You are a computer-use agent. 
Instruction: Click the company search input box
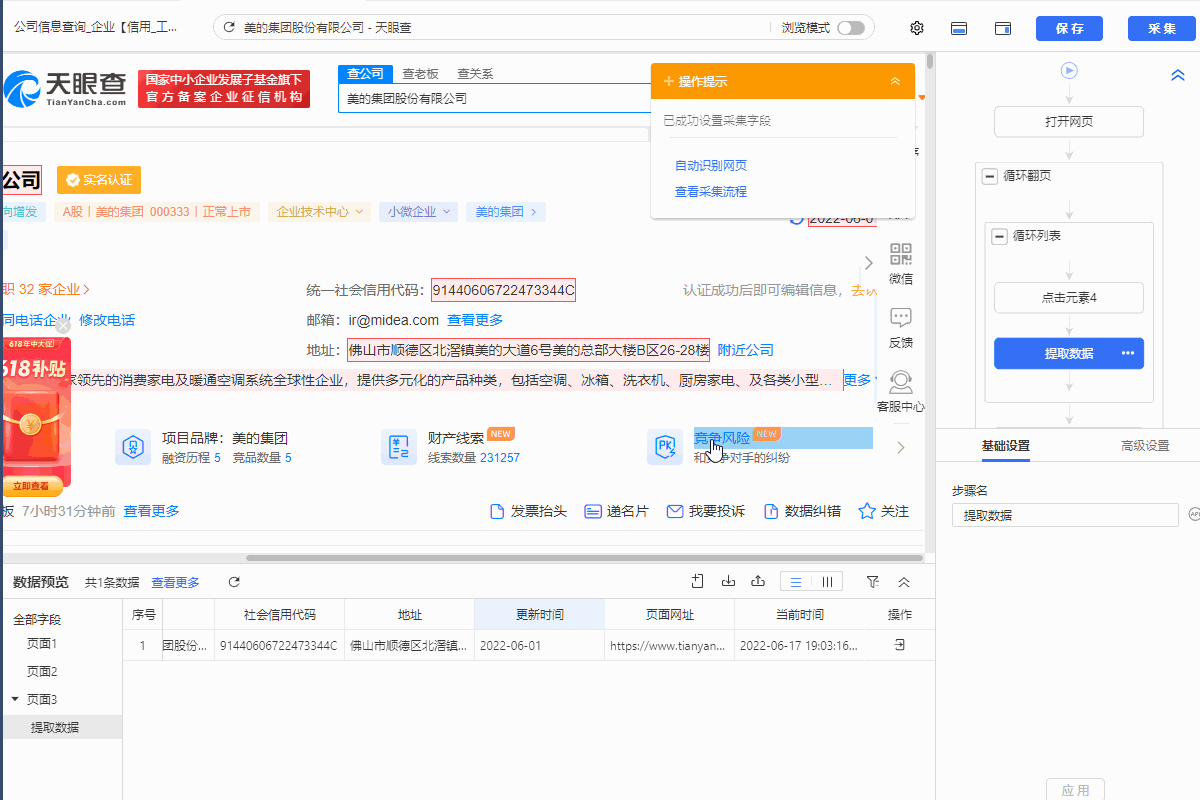[x=495, y=99]
